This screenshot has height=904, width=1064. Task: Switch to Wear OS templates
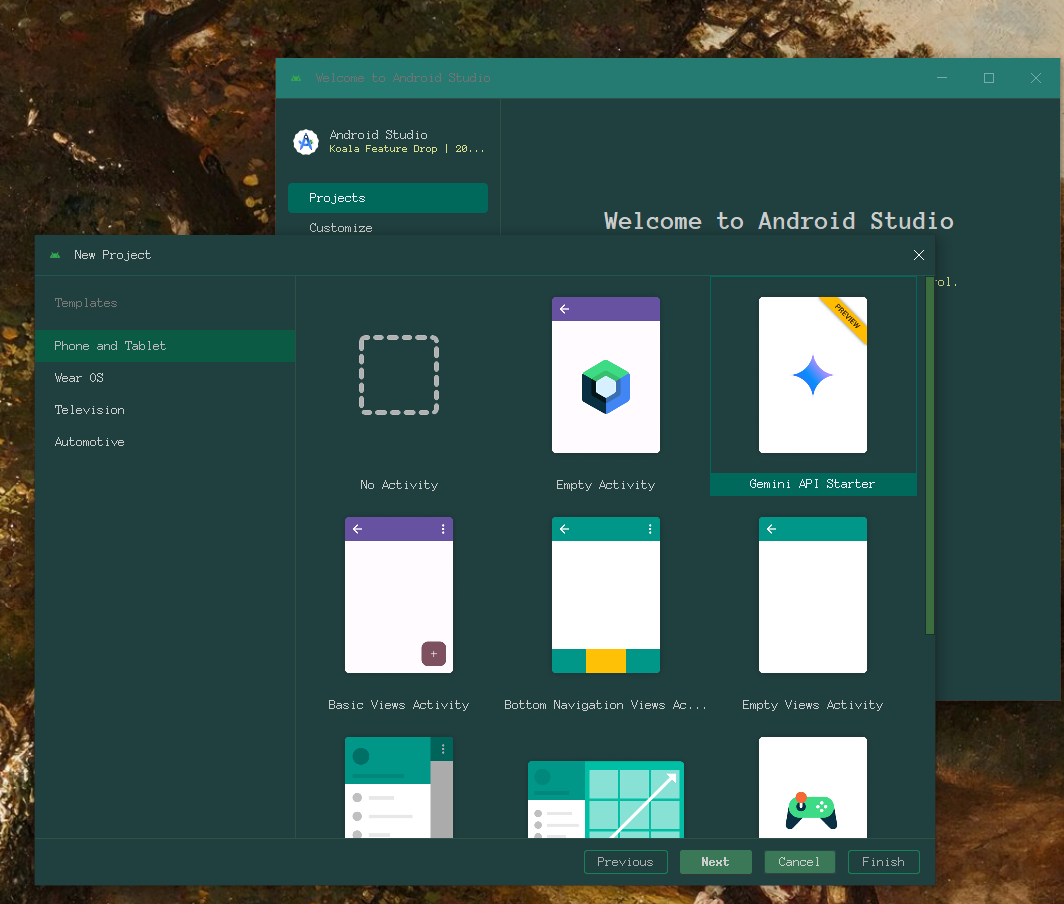coord(165,378)
